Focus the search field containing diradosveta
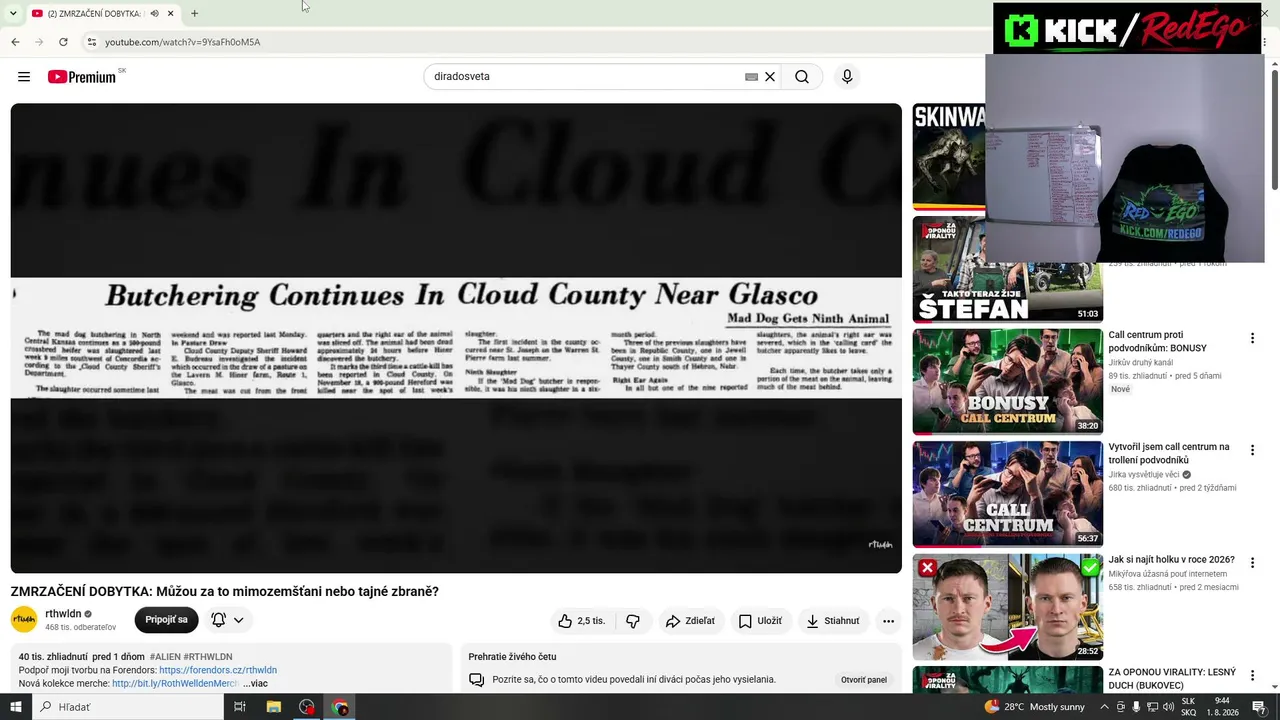The width and height of the screenshot is (1280, 720). tap(586, 77)
